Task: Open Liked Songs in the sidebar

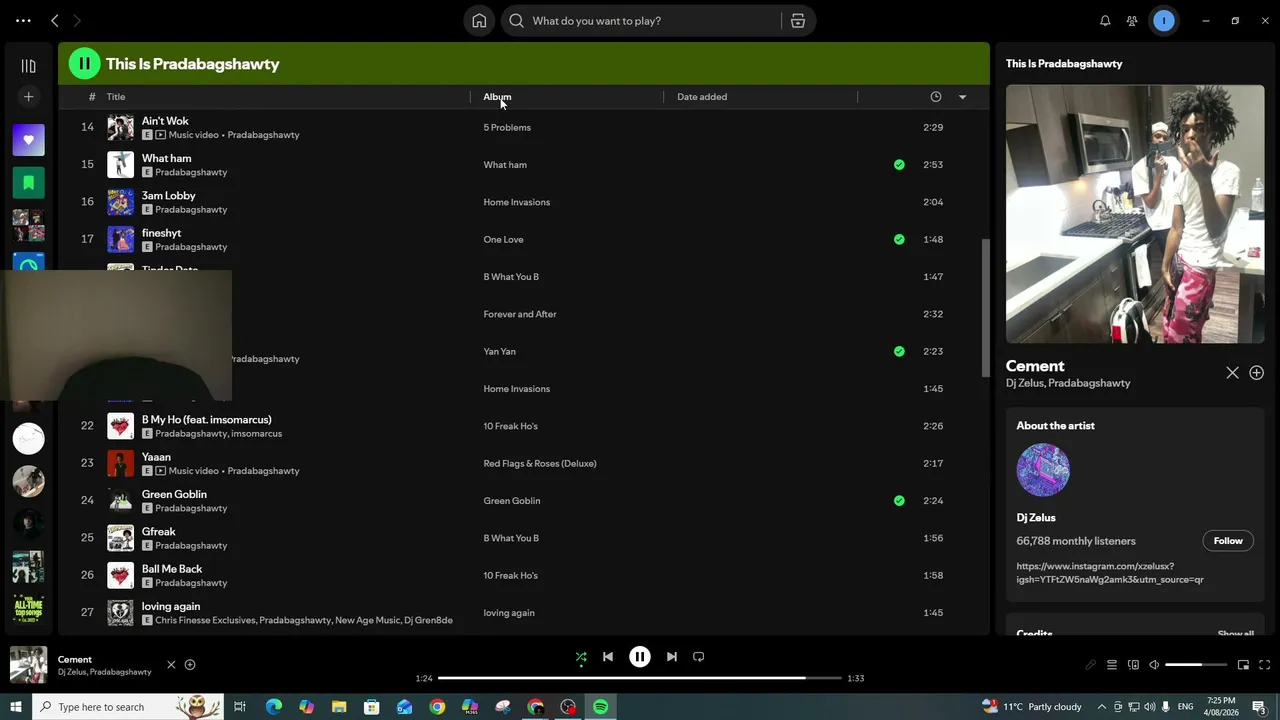Action: coord(28,140)
